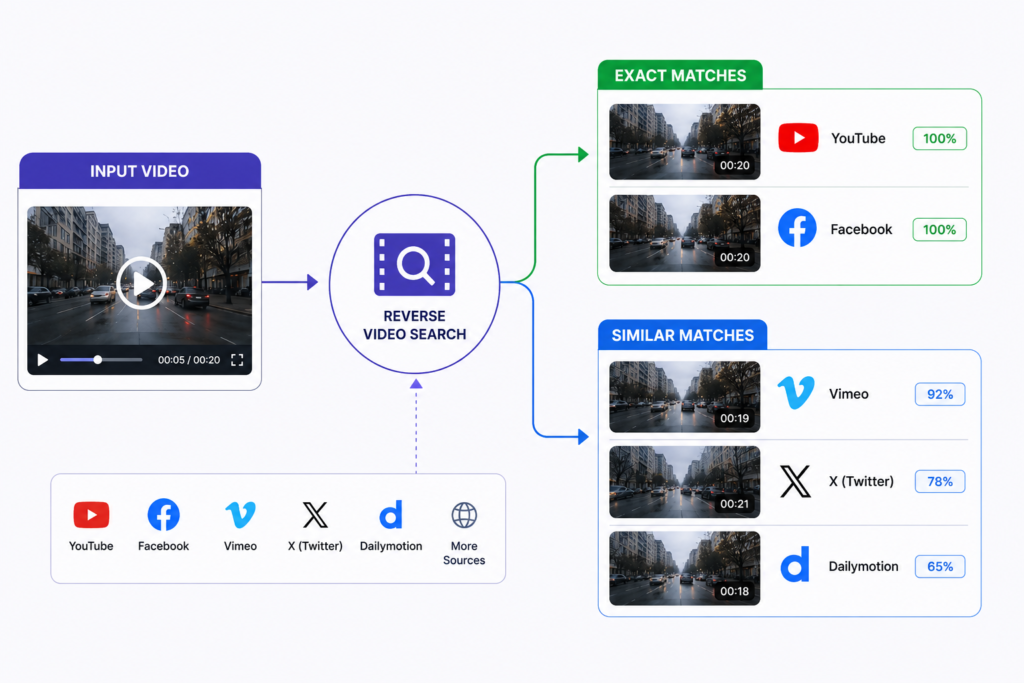Click the 78% badge next to X (Twitter)

pyautogui.click(x=940, y=482)
